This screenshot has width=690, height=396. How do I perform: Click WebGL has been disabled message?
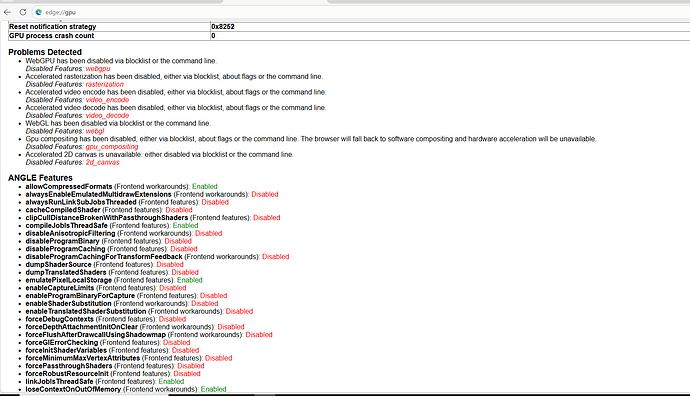pyautogui.click(x=118, y=124)
